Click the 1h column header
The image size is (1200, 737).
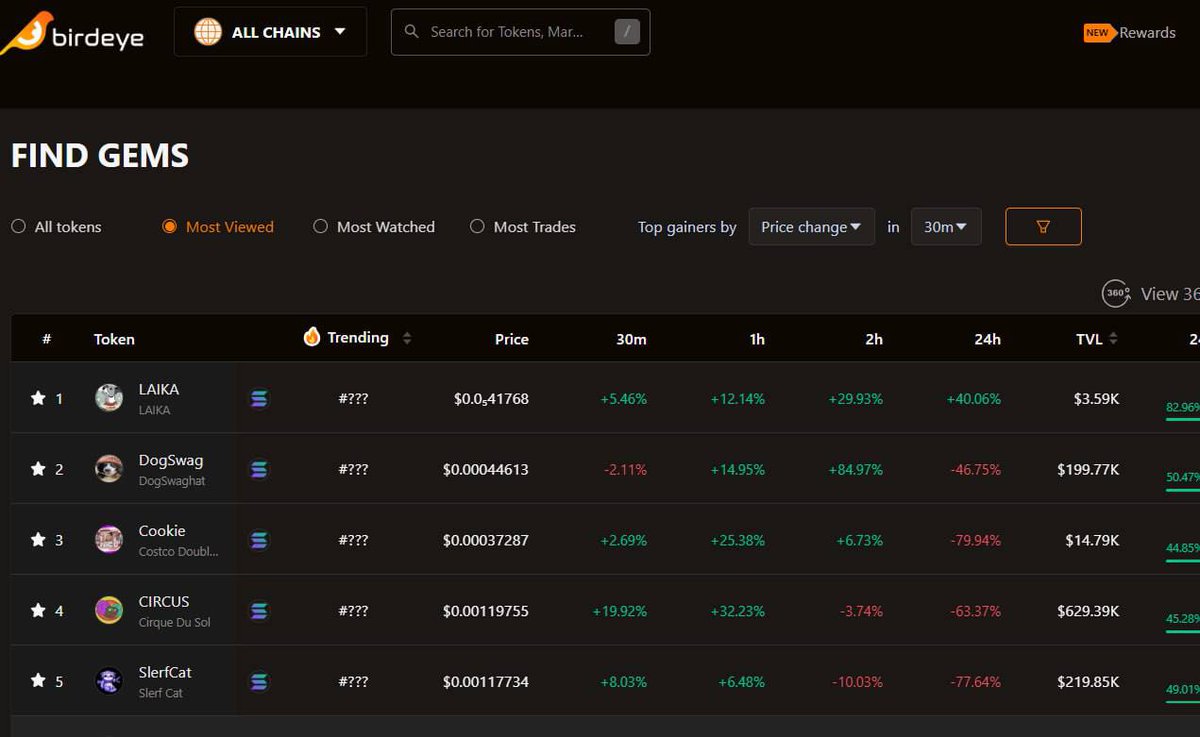(x=757, y=339)
